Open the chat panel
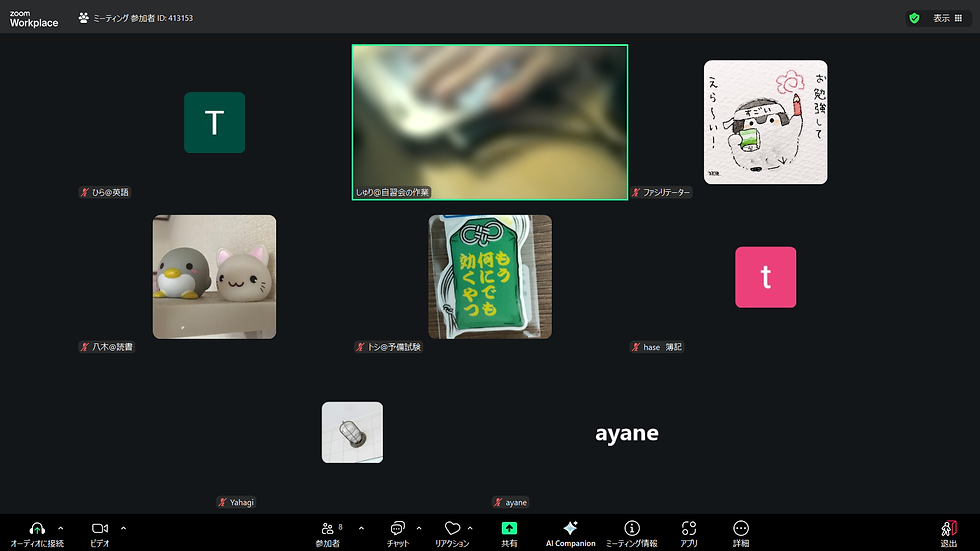The image size is (980, 551). [x=398, y=535]
